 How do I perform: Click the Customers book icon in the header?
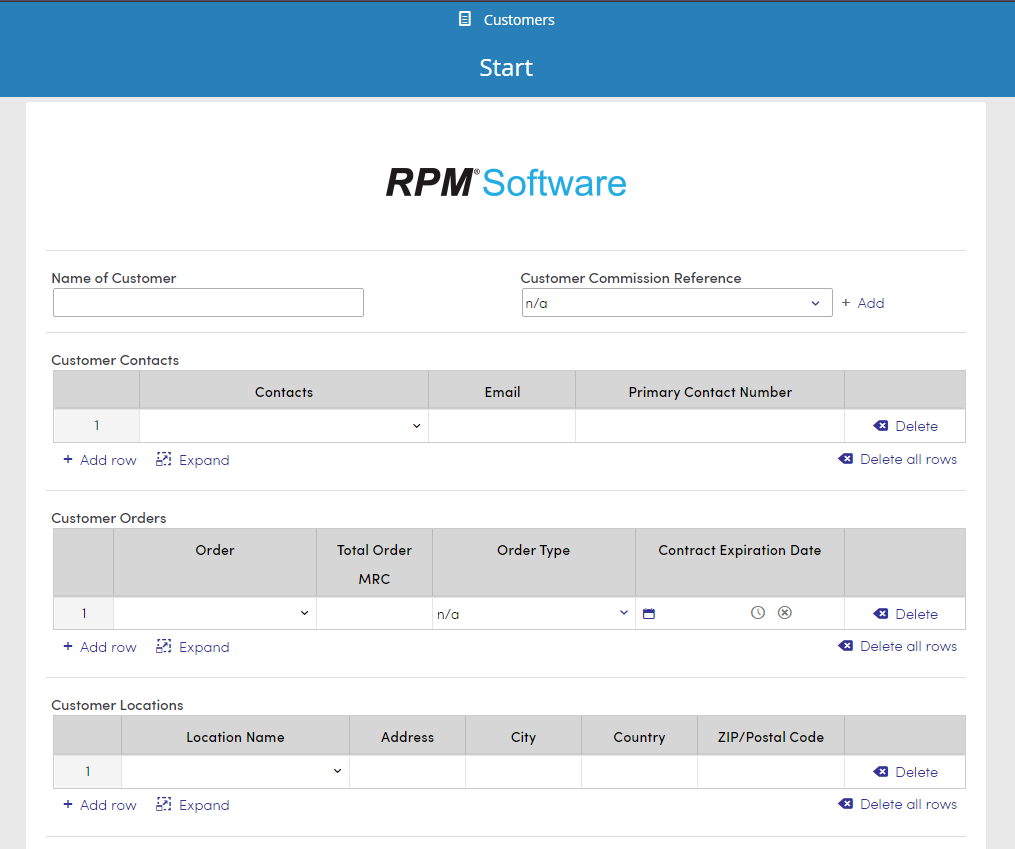[x=462, y=18]
